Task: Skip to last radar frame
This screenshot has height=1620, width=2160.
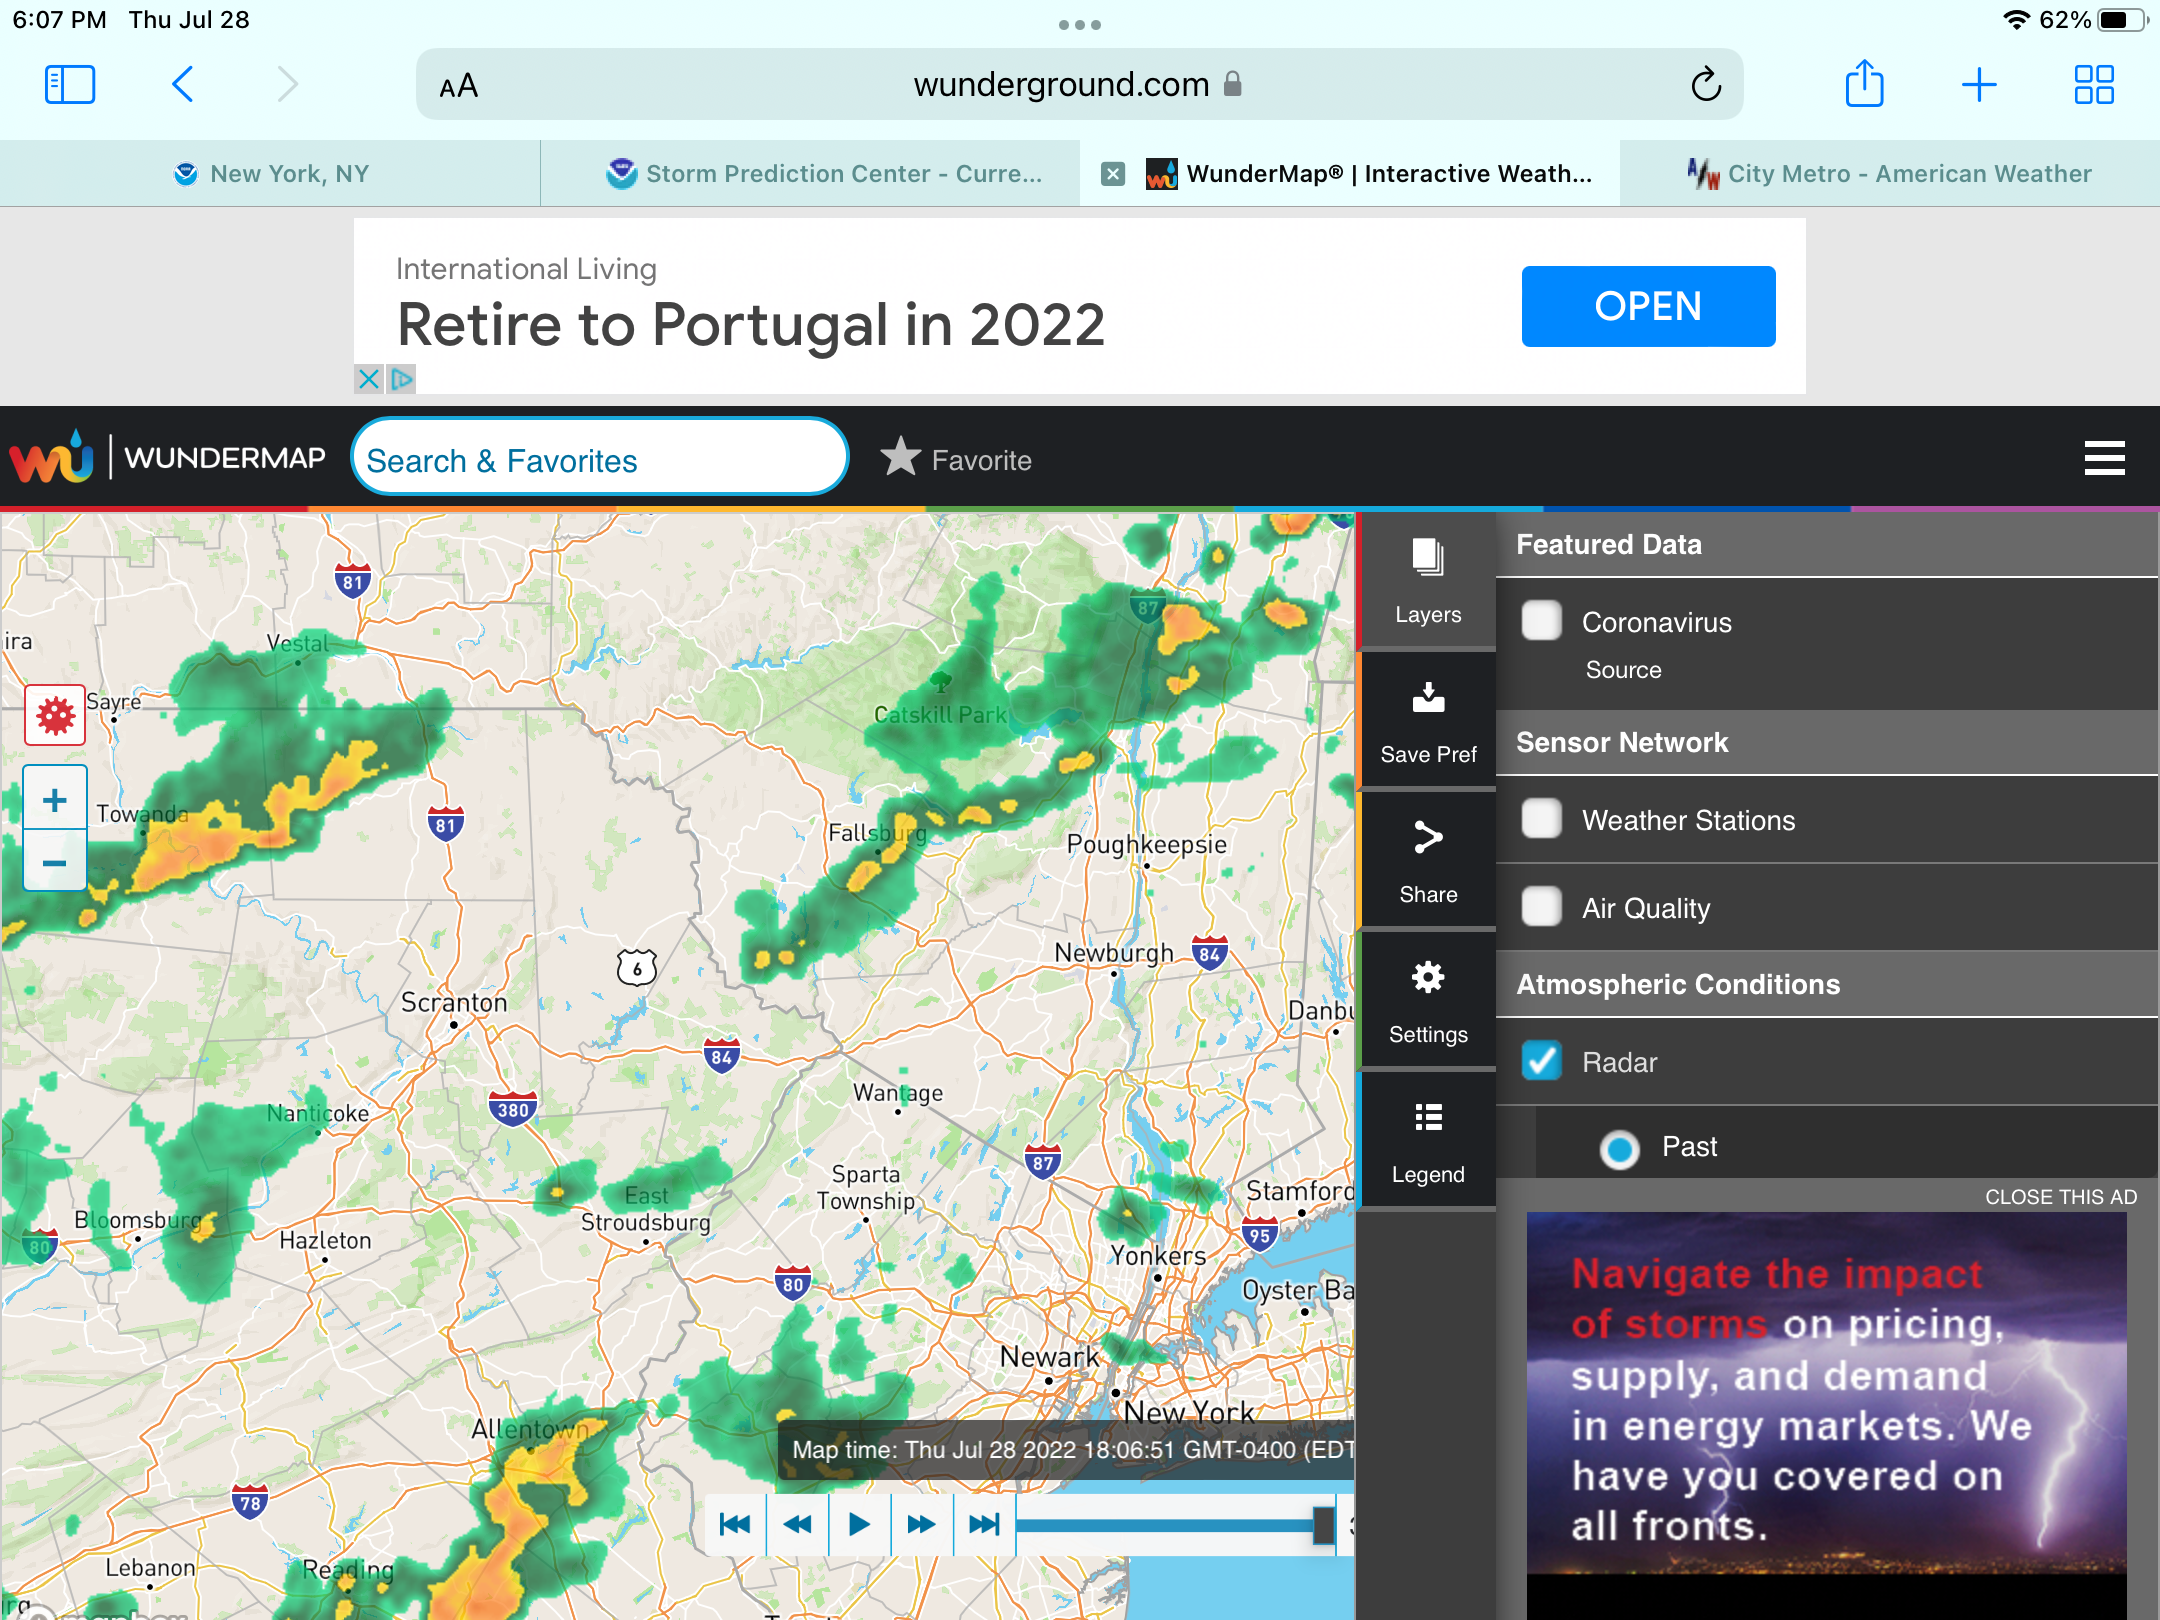Action: click(x=984, y=1524)
